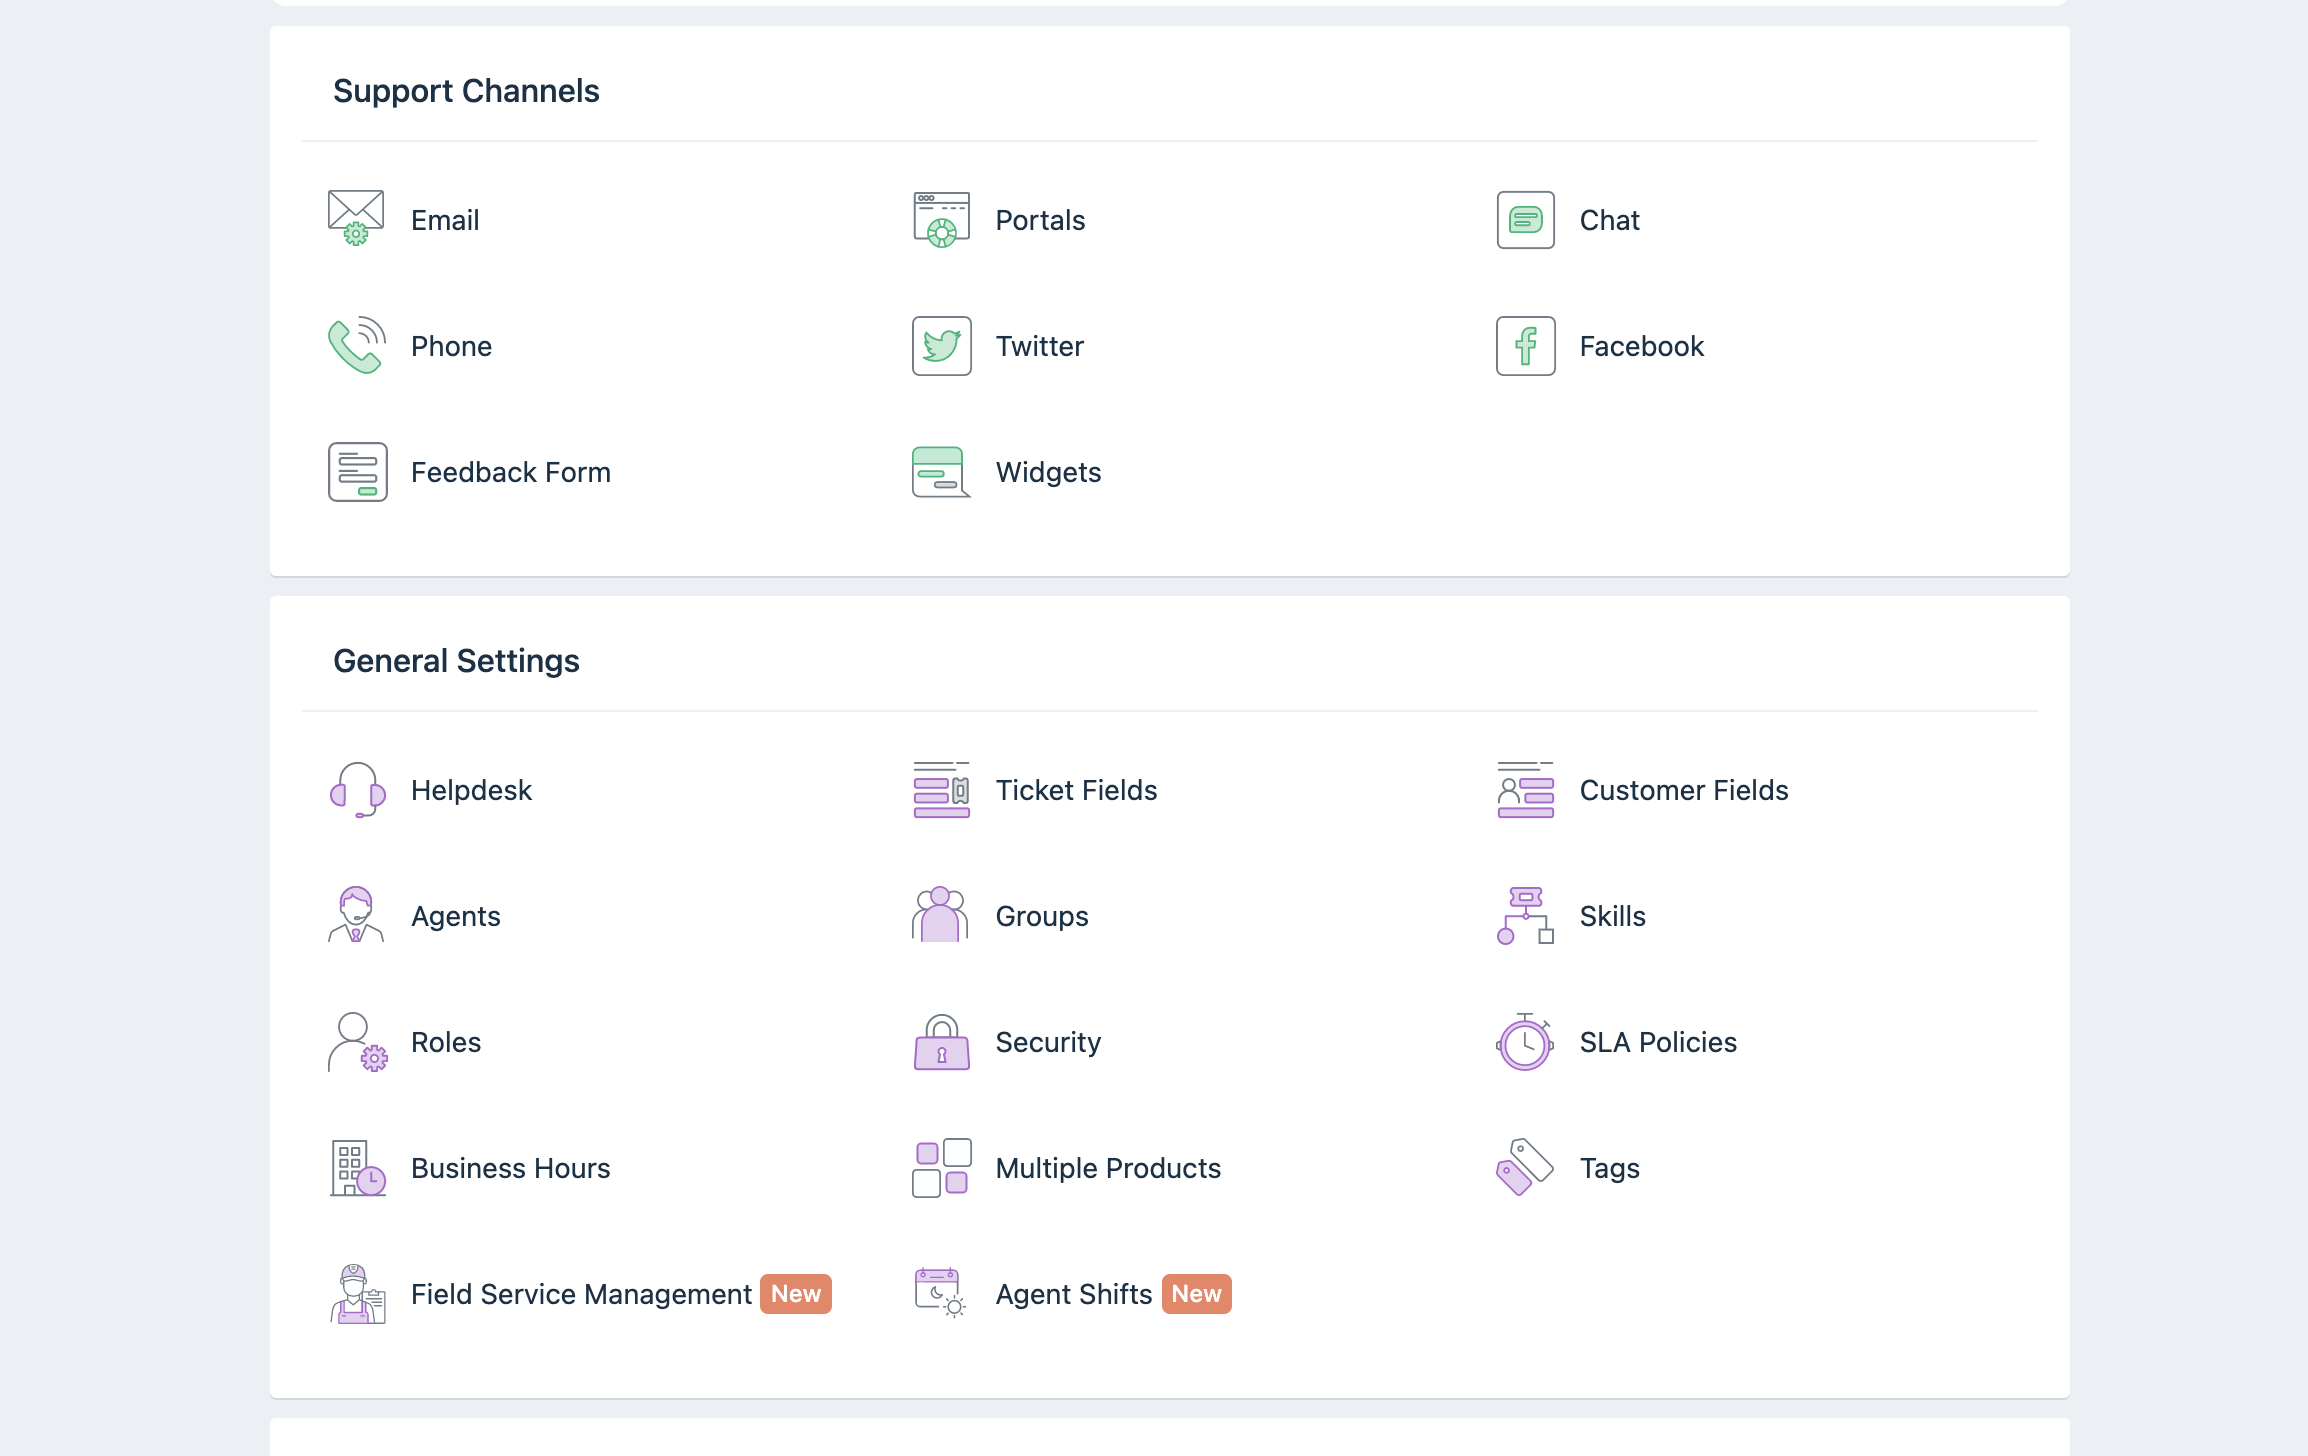
Task: Open Business Hours settings
Action: (510, 1168)
